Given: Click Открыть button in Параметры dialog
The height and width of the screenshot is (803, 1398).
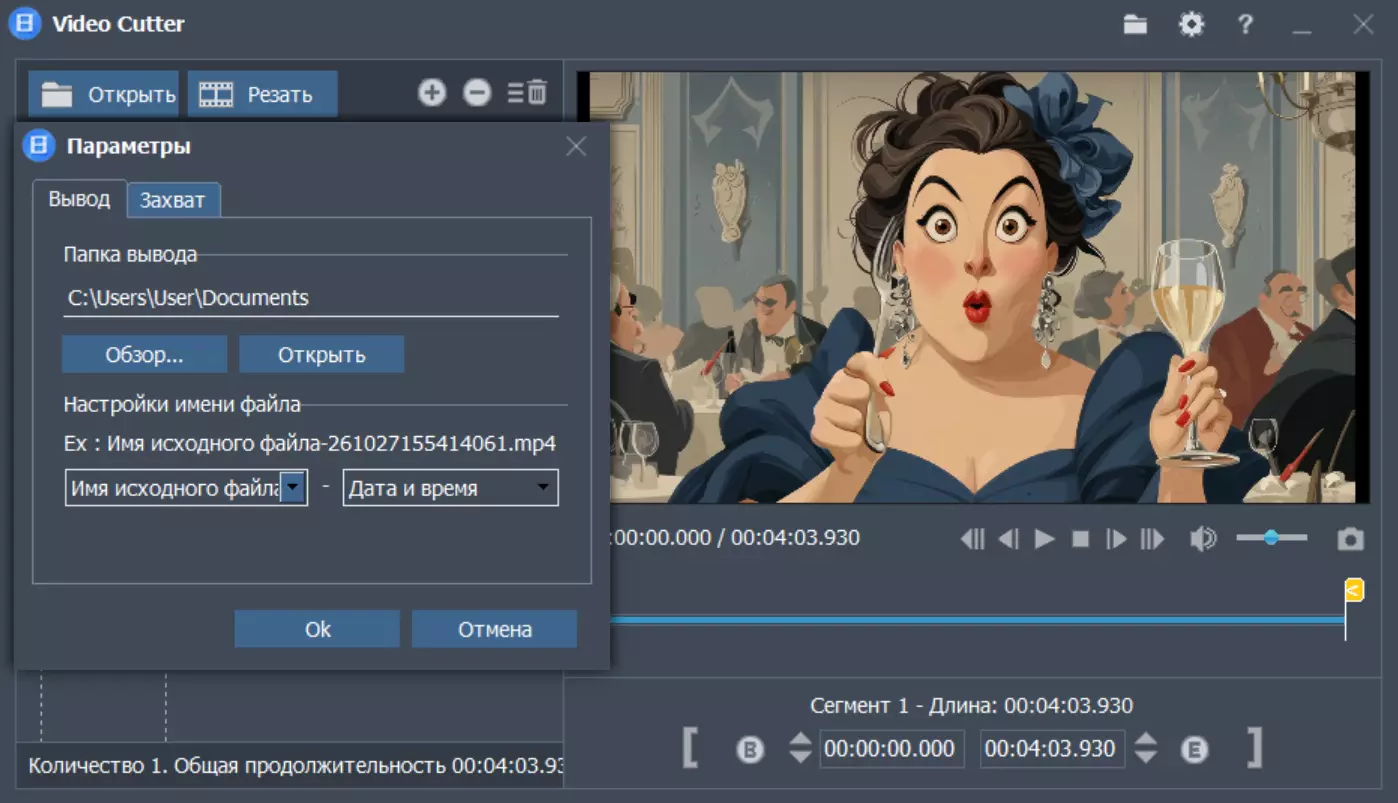Looking at the screenshot, I should [x=322, y=354].
